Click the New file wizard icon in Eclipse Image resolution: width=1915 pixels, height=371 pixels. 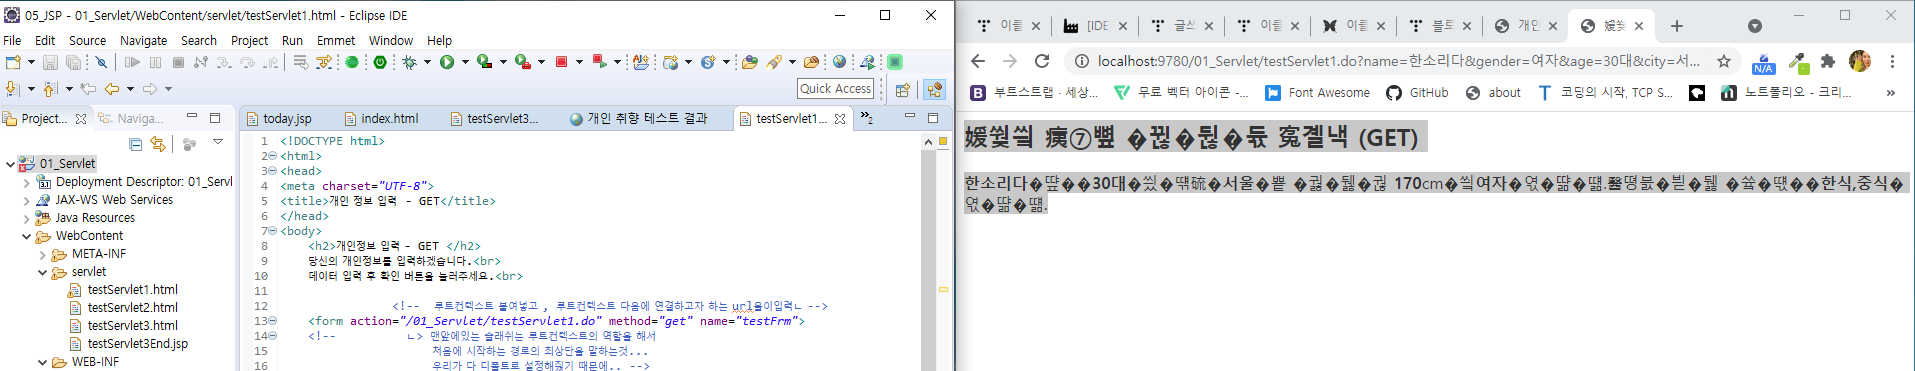click(x=13, y=62)
